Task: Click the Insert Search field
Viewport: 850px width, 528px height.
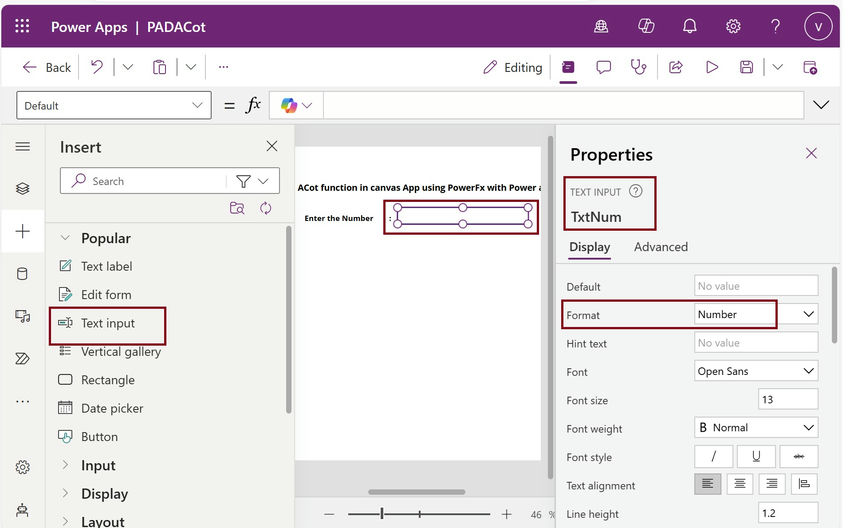Action: tap(144, 181)
